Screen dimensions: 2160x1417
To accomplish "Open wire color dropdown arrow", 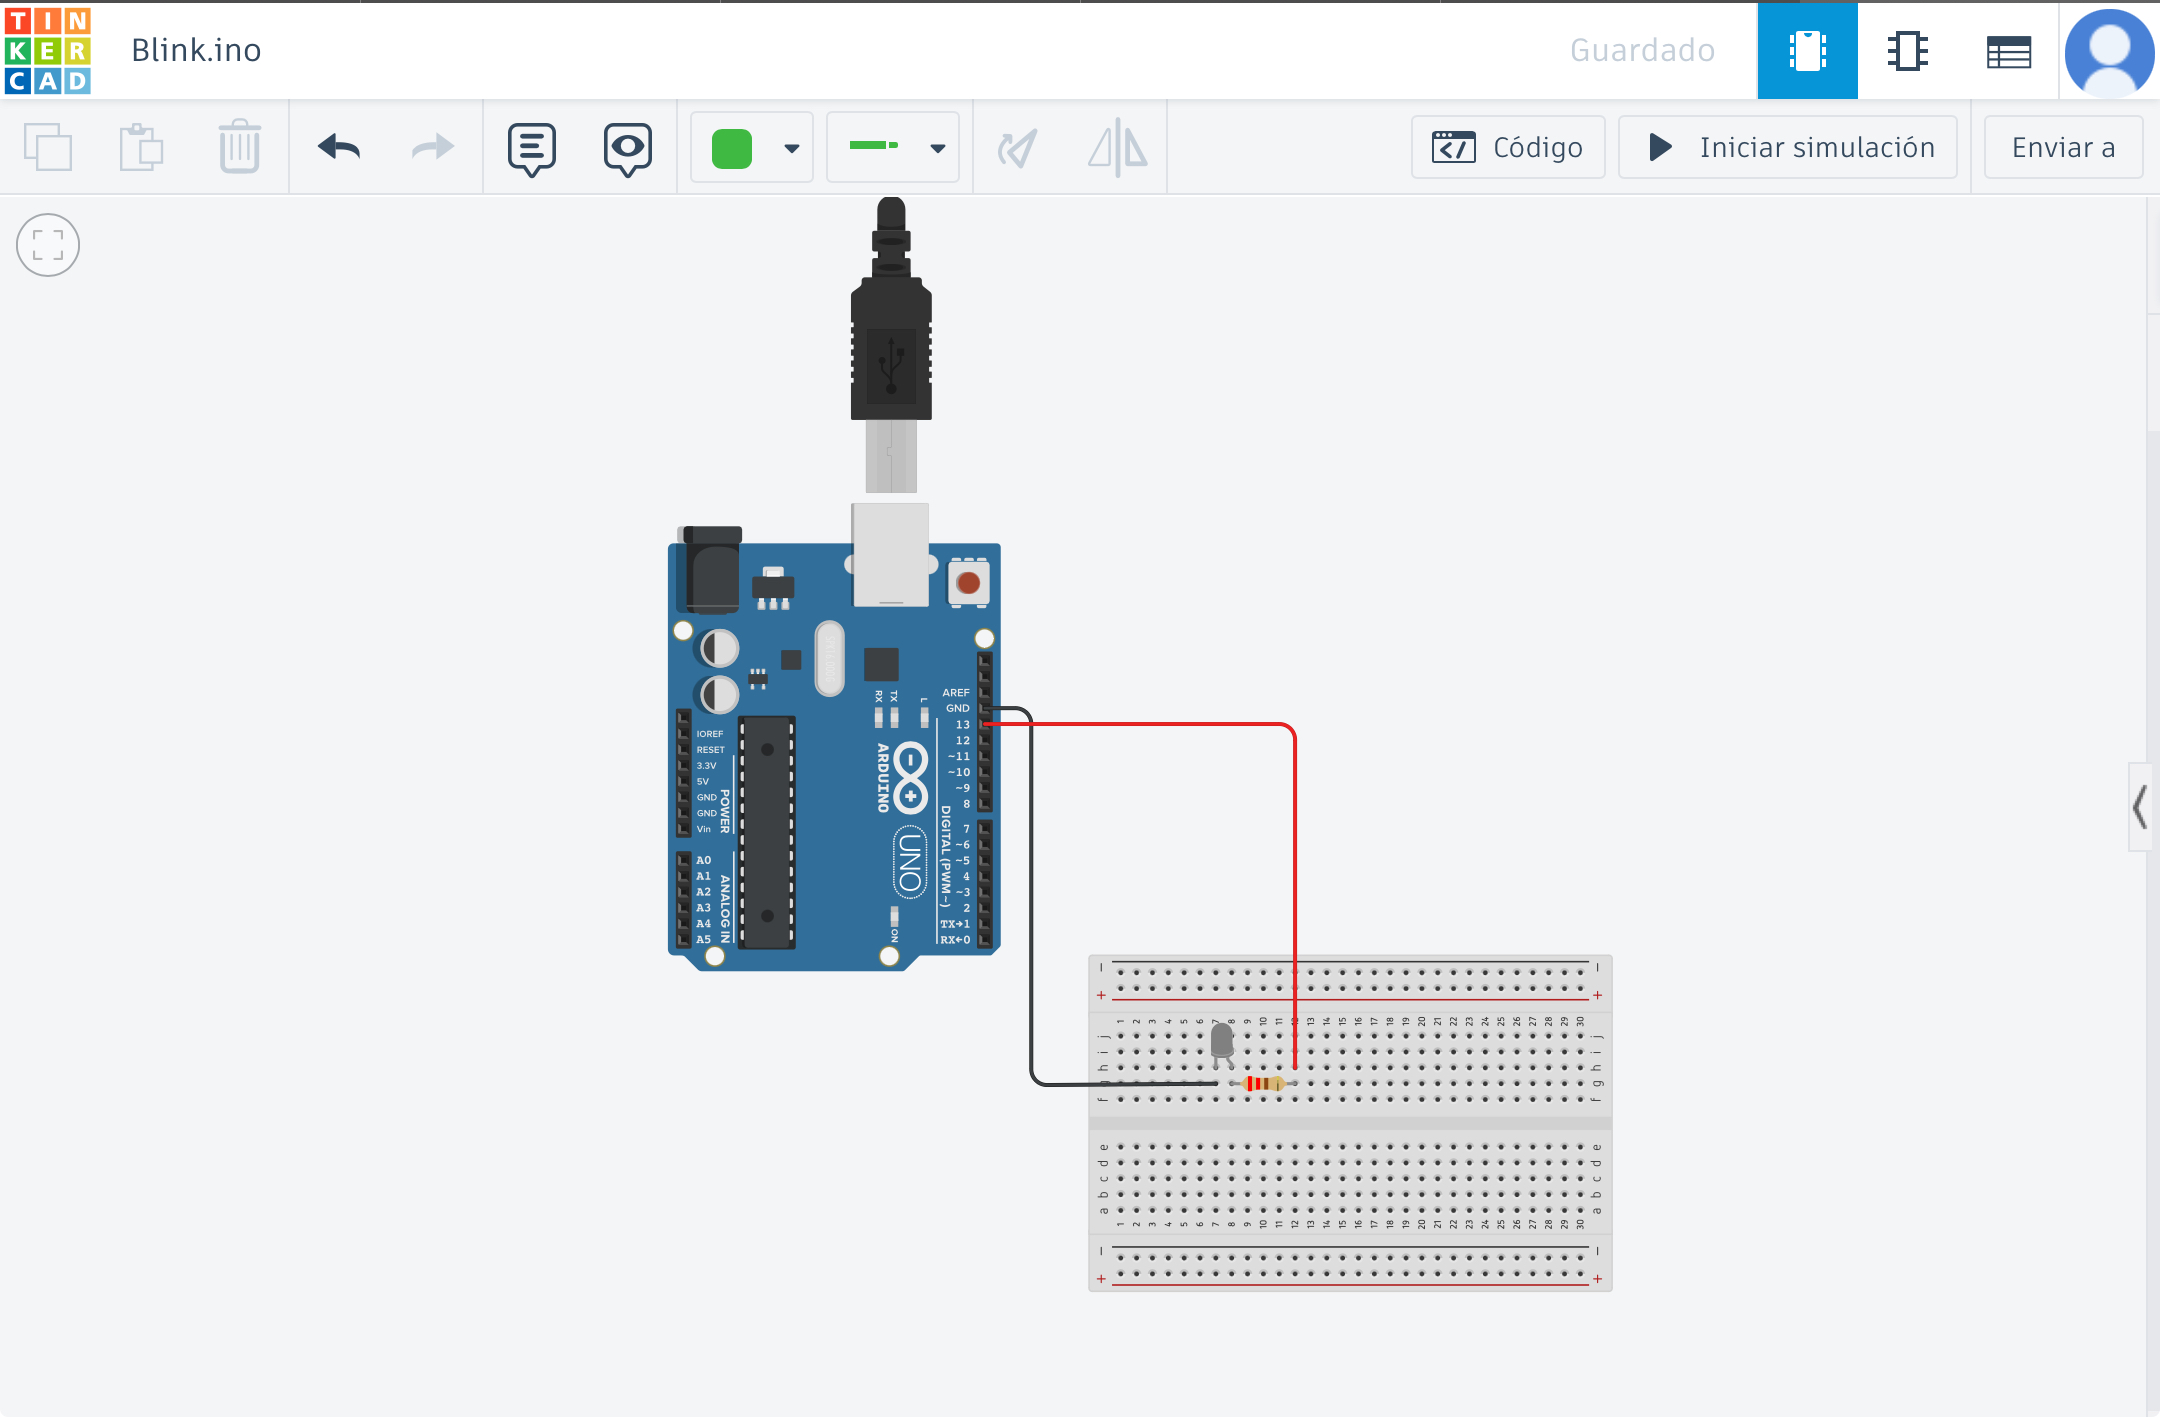I will click(791, 148).
